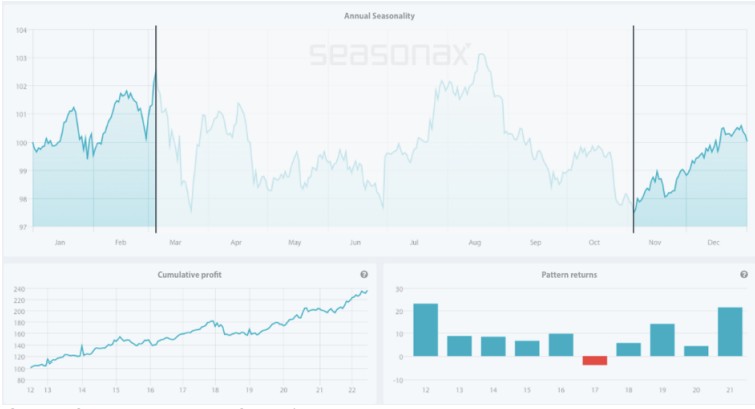Image resolution: width=755 pixels, height=409 pixels.
Task: Click the 104 label on seasonality axis
Action: coord(21,30)
